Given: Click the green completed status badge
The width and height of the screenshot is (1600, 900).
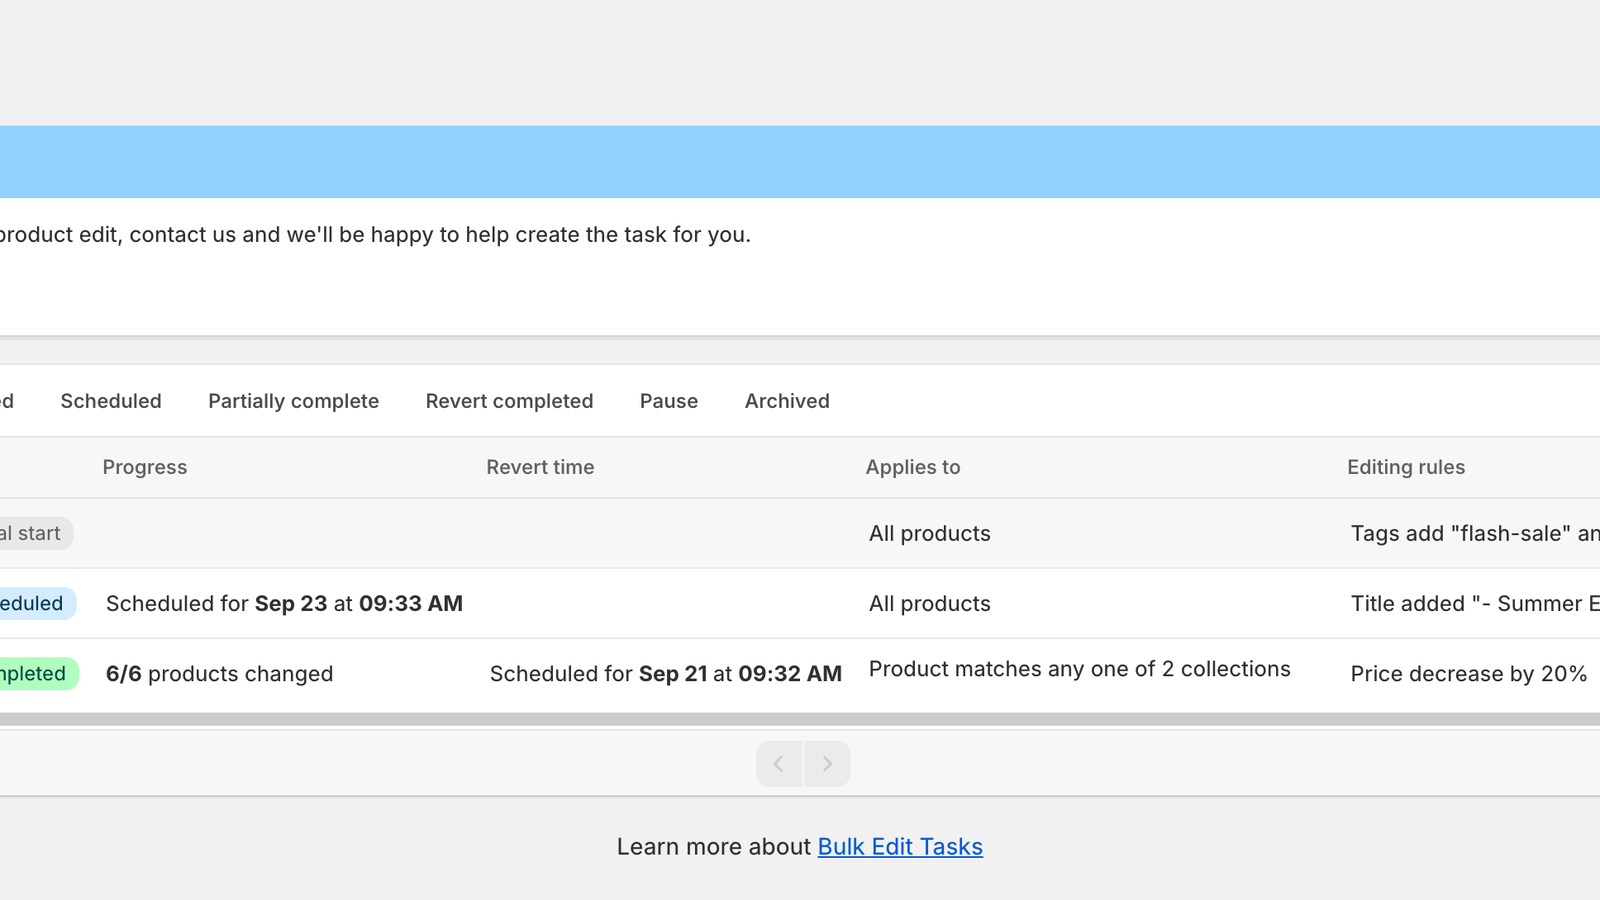Looking at the screenshot, I should tap(38, 674).
